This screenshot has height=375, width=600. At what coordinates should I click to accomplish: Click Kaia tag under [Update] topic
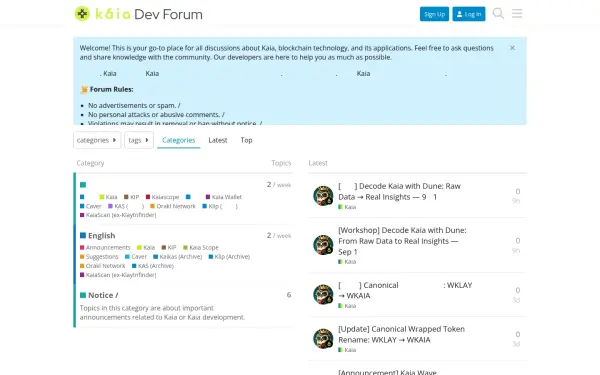tap(347, 350)
